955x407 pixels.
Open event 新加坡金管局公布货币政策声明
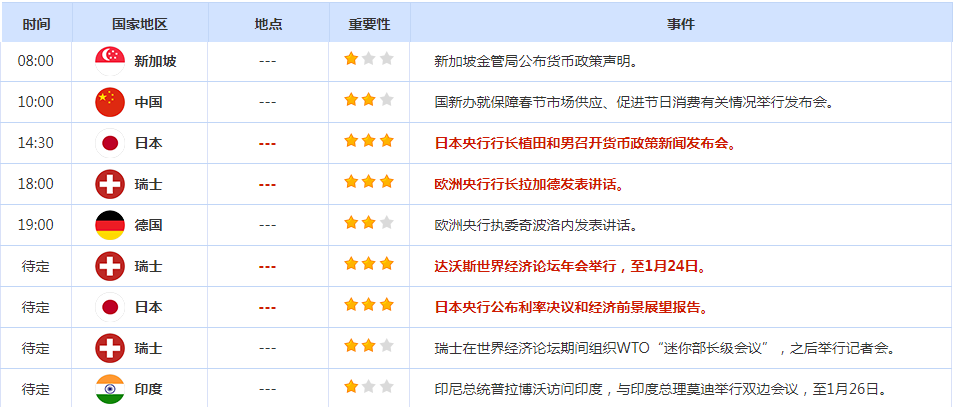[x=536, y=61]
